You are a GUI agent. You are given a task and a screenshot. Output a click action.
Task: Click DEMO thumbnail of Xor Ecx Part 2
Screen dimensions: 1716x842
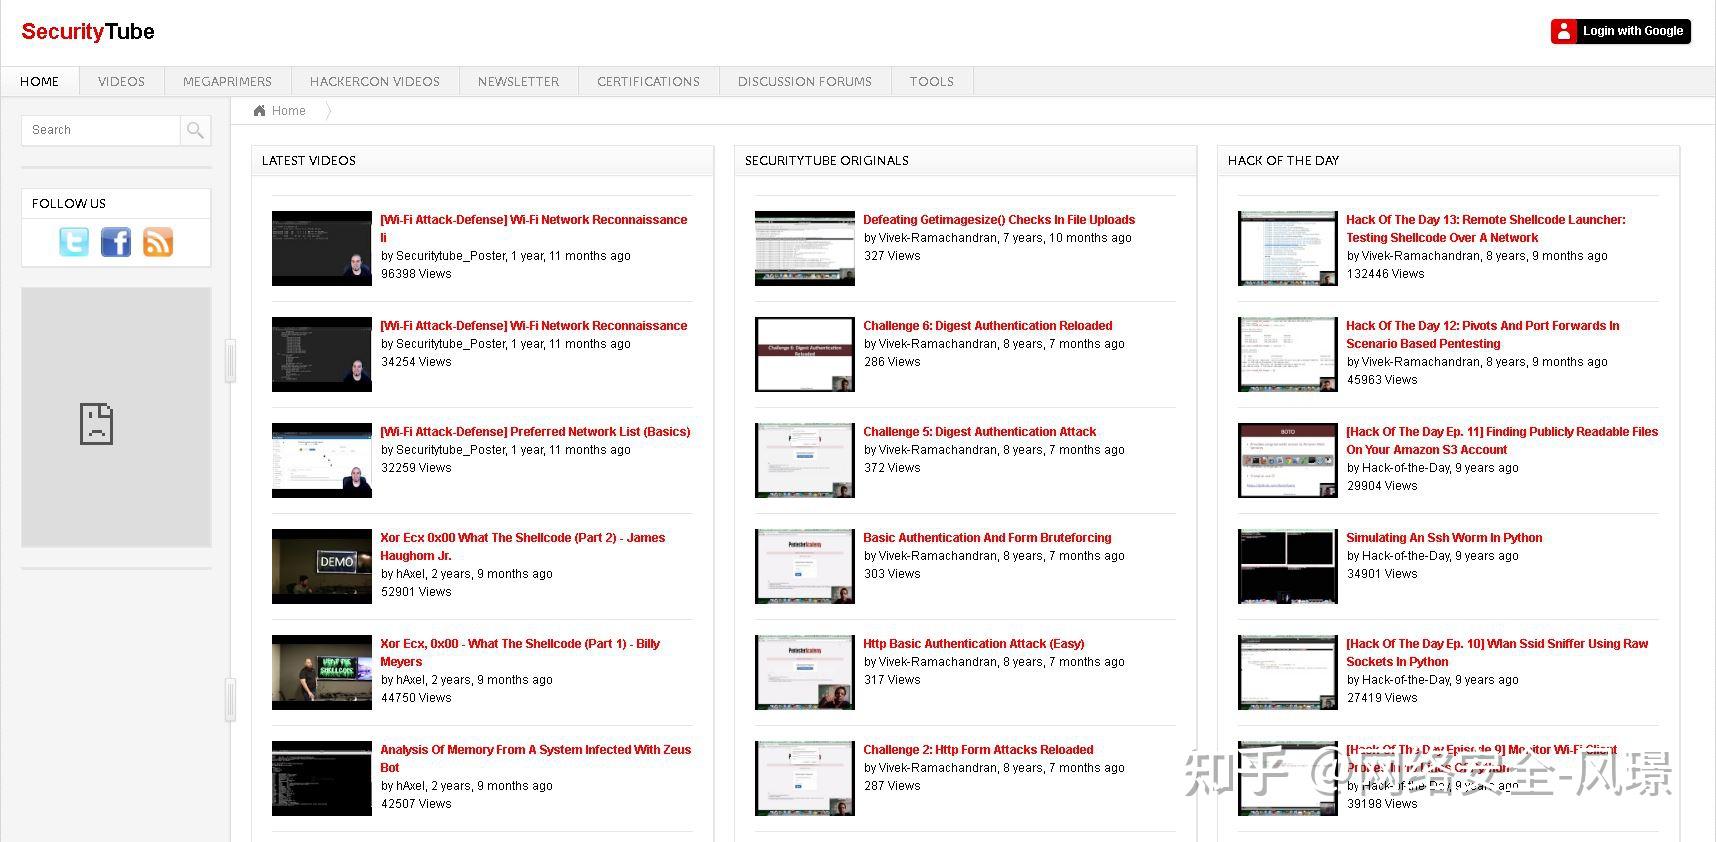tap(322, 566)
